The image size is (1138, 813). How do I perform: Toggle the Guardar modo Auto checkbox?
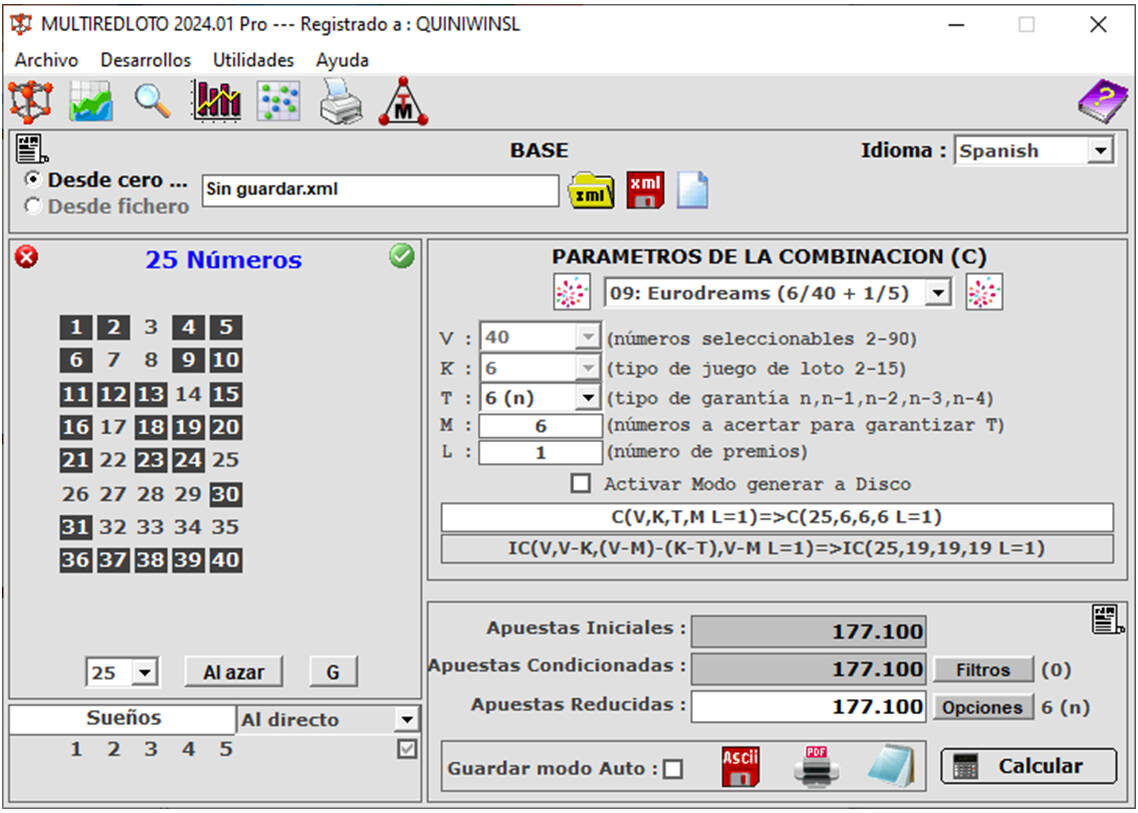point(673,769)
